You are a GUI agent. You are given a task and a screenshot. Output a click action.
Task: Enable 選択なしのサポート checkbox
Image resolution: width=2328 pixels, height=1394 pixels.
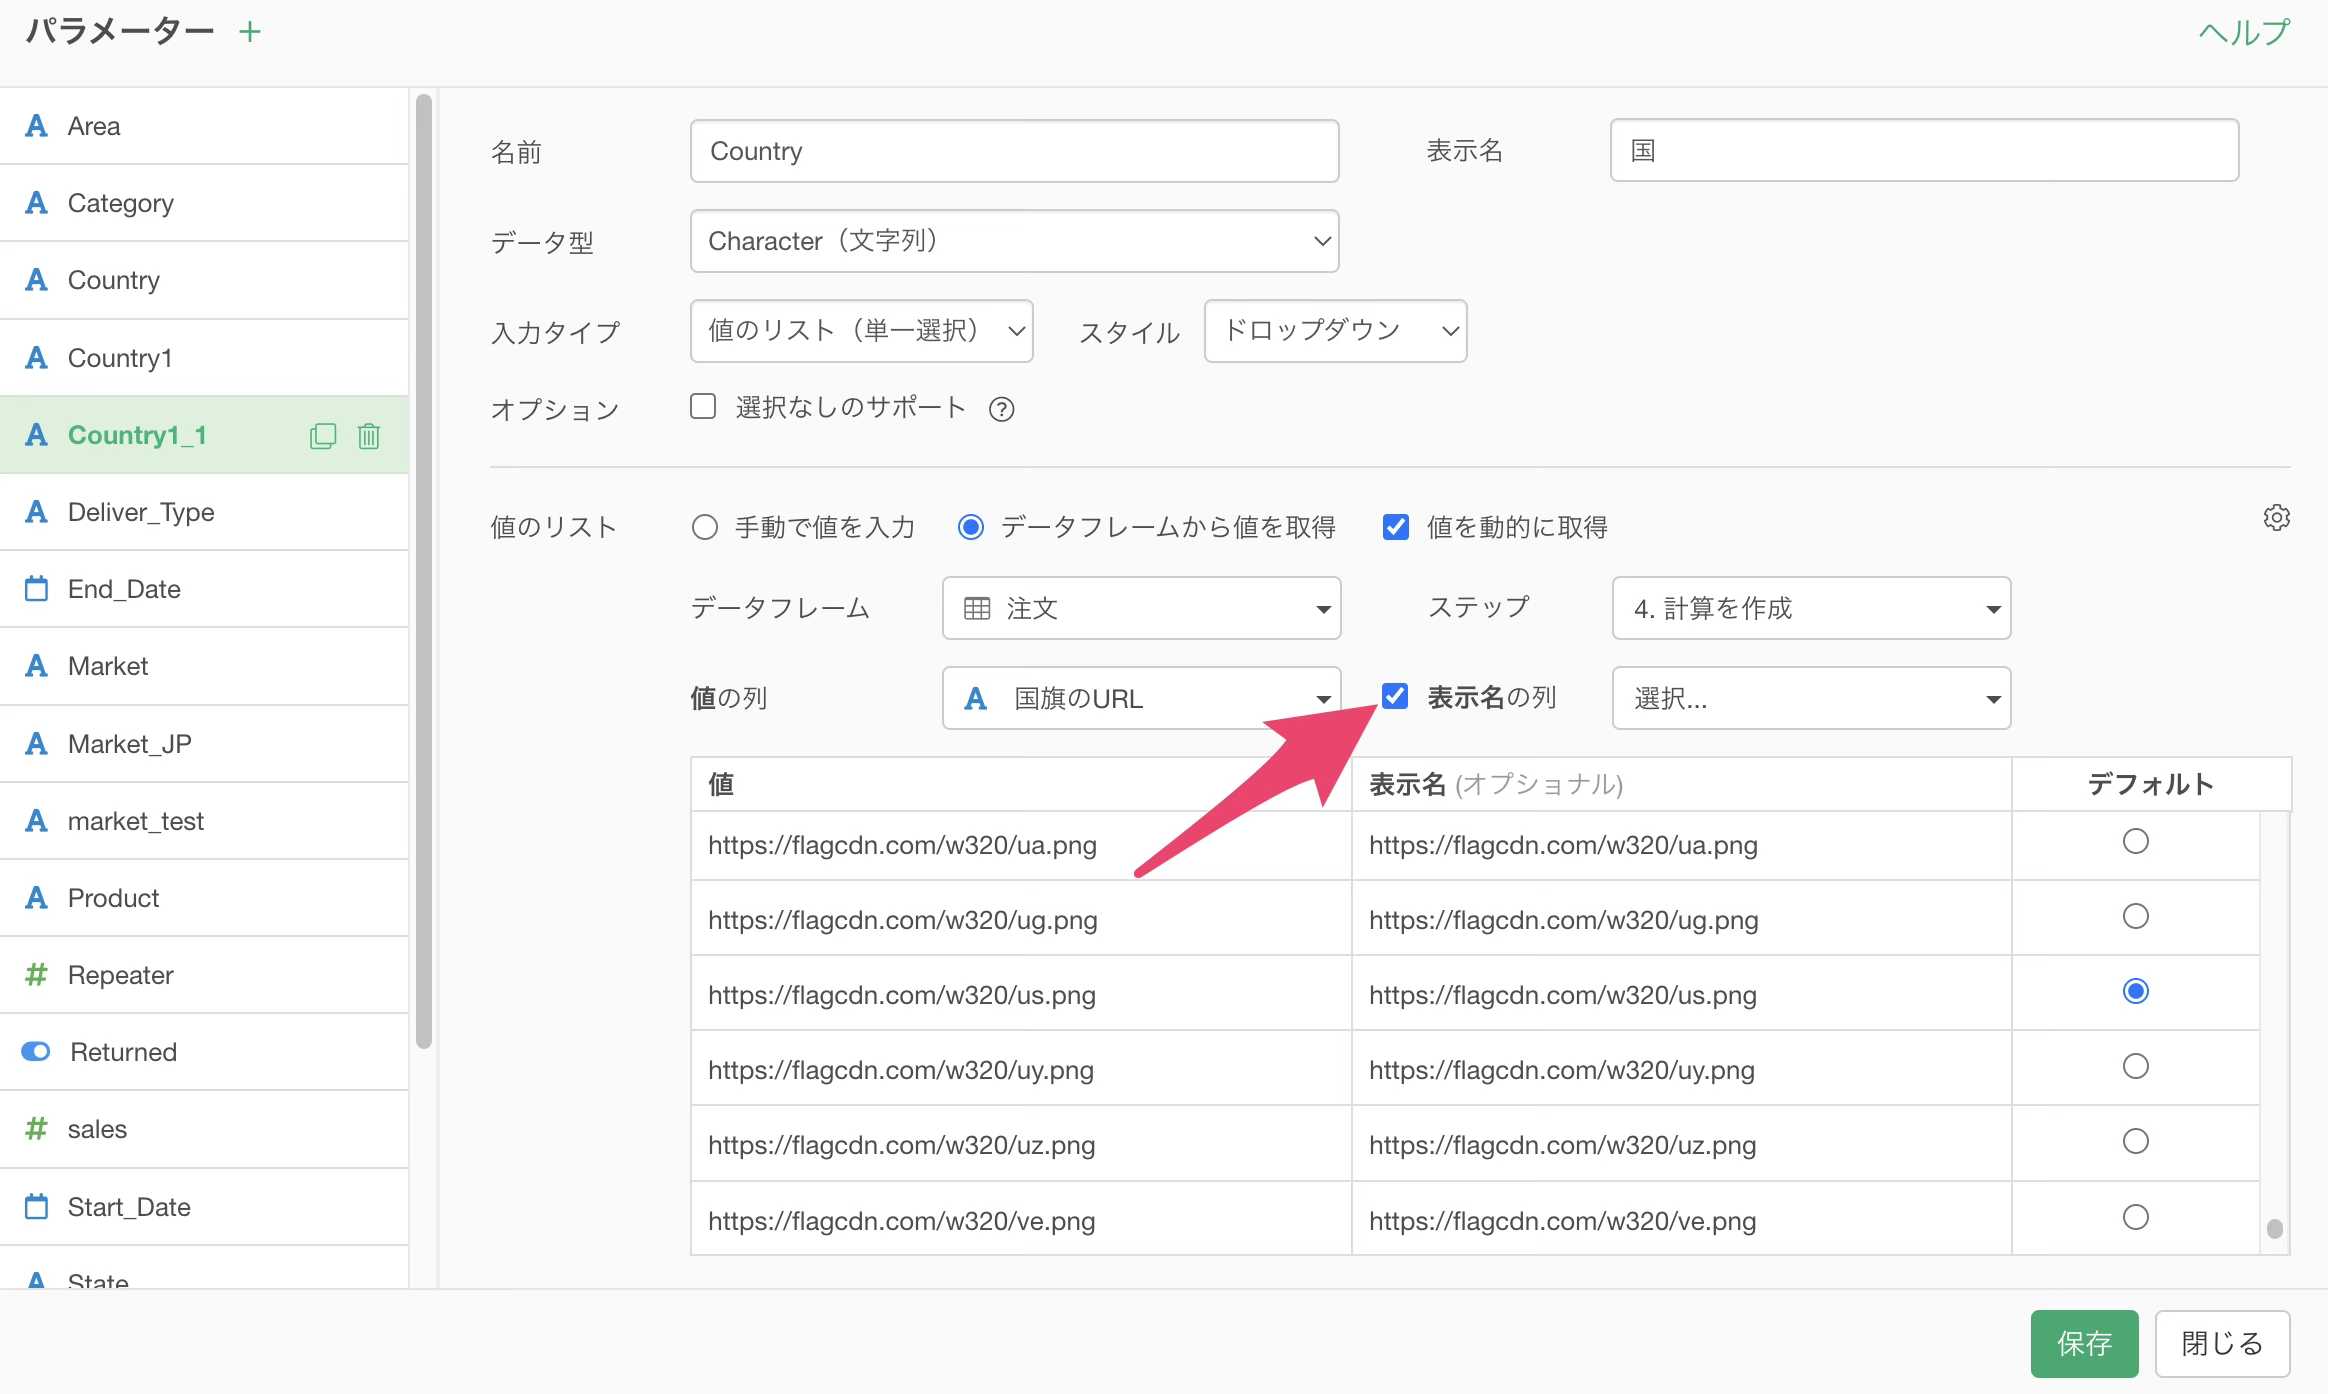703,406
